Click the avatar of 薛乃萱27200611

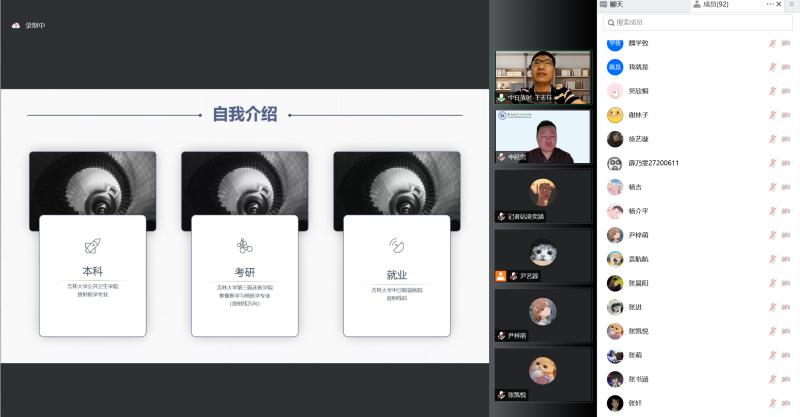pyautogui.click(x=615, y=163)
